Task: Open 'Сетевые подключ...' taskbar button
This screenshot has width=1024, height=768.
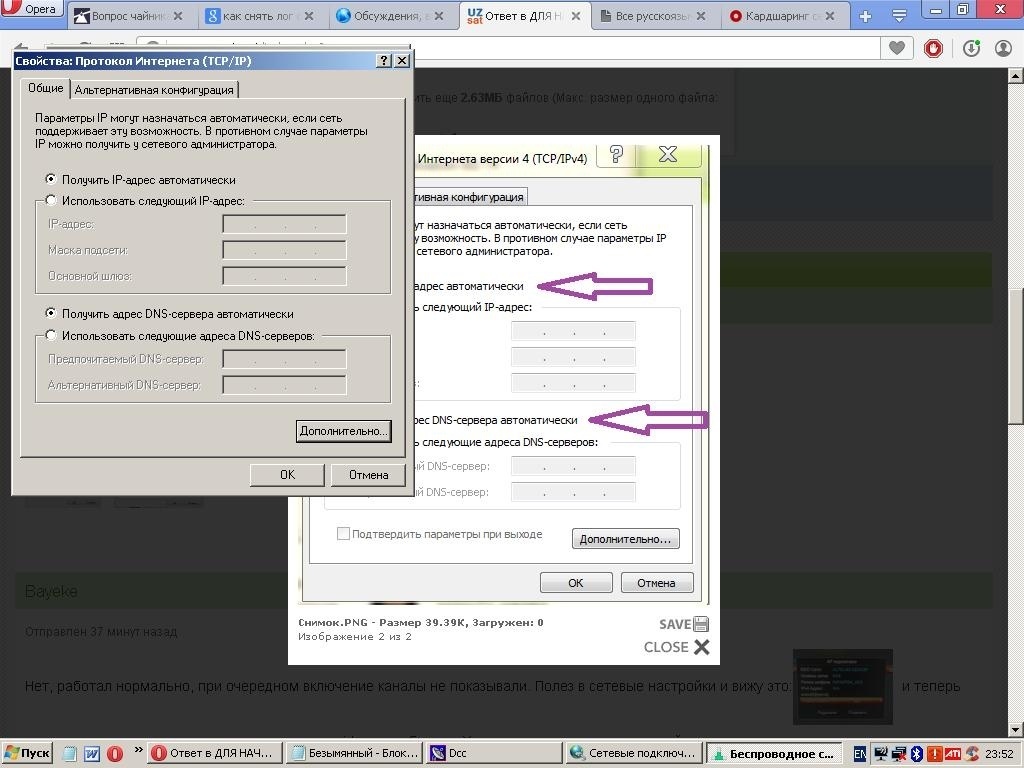Action: [633, 754]
